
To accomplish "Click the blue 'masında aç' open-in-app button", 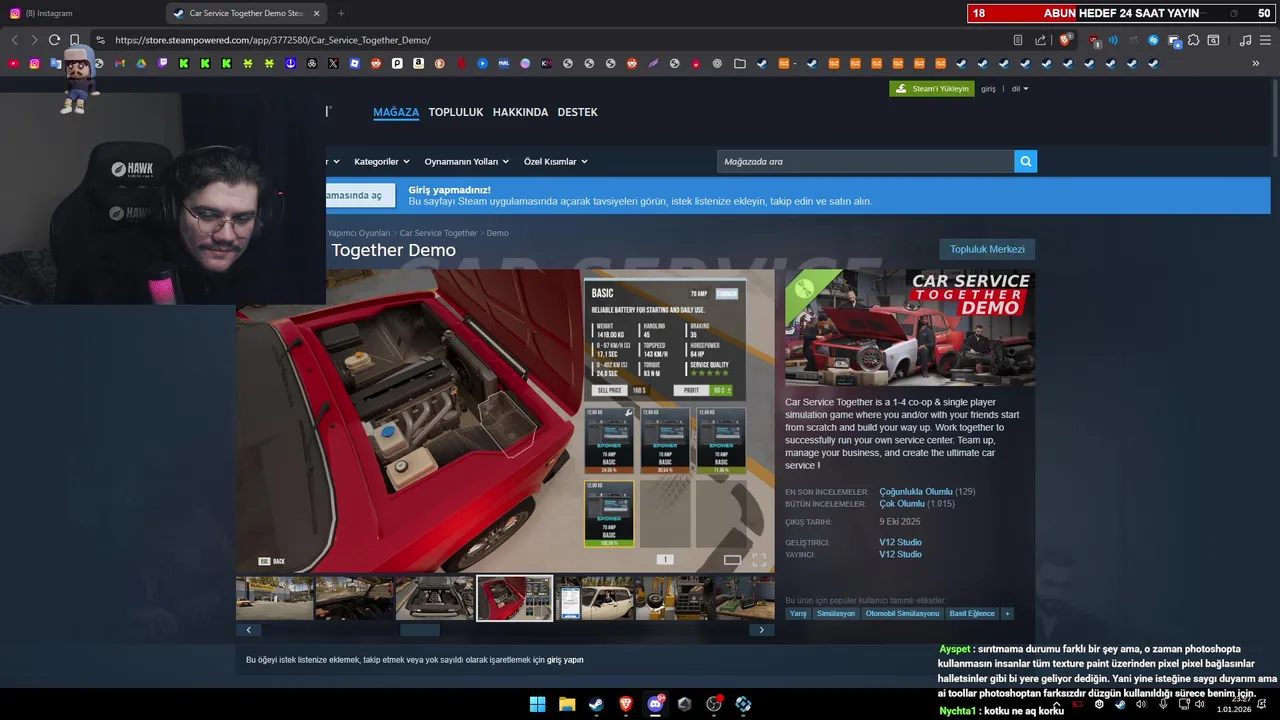I will pyautogui.click(x=360, y=195).
